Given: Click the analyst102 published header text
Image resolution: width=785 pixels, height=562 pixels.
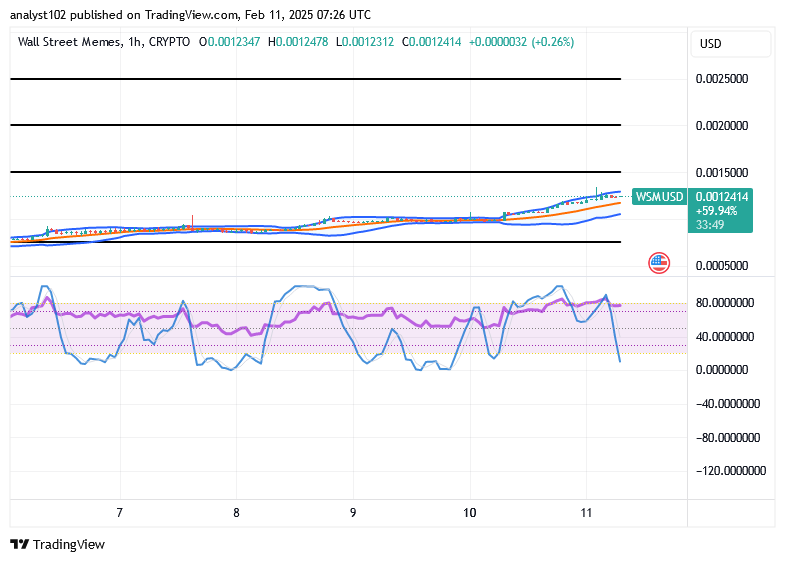Looking at the screenshot, I should pos(190,15).
